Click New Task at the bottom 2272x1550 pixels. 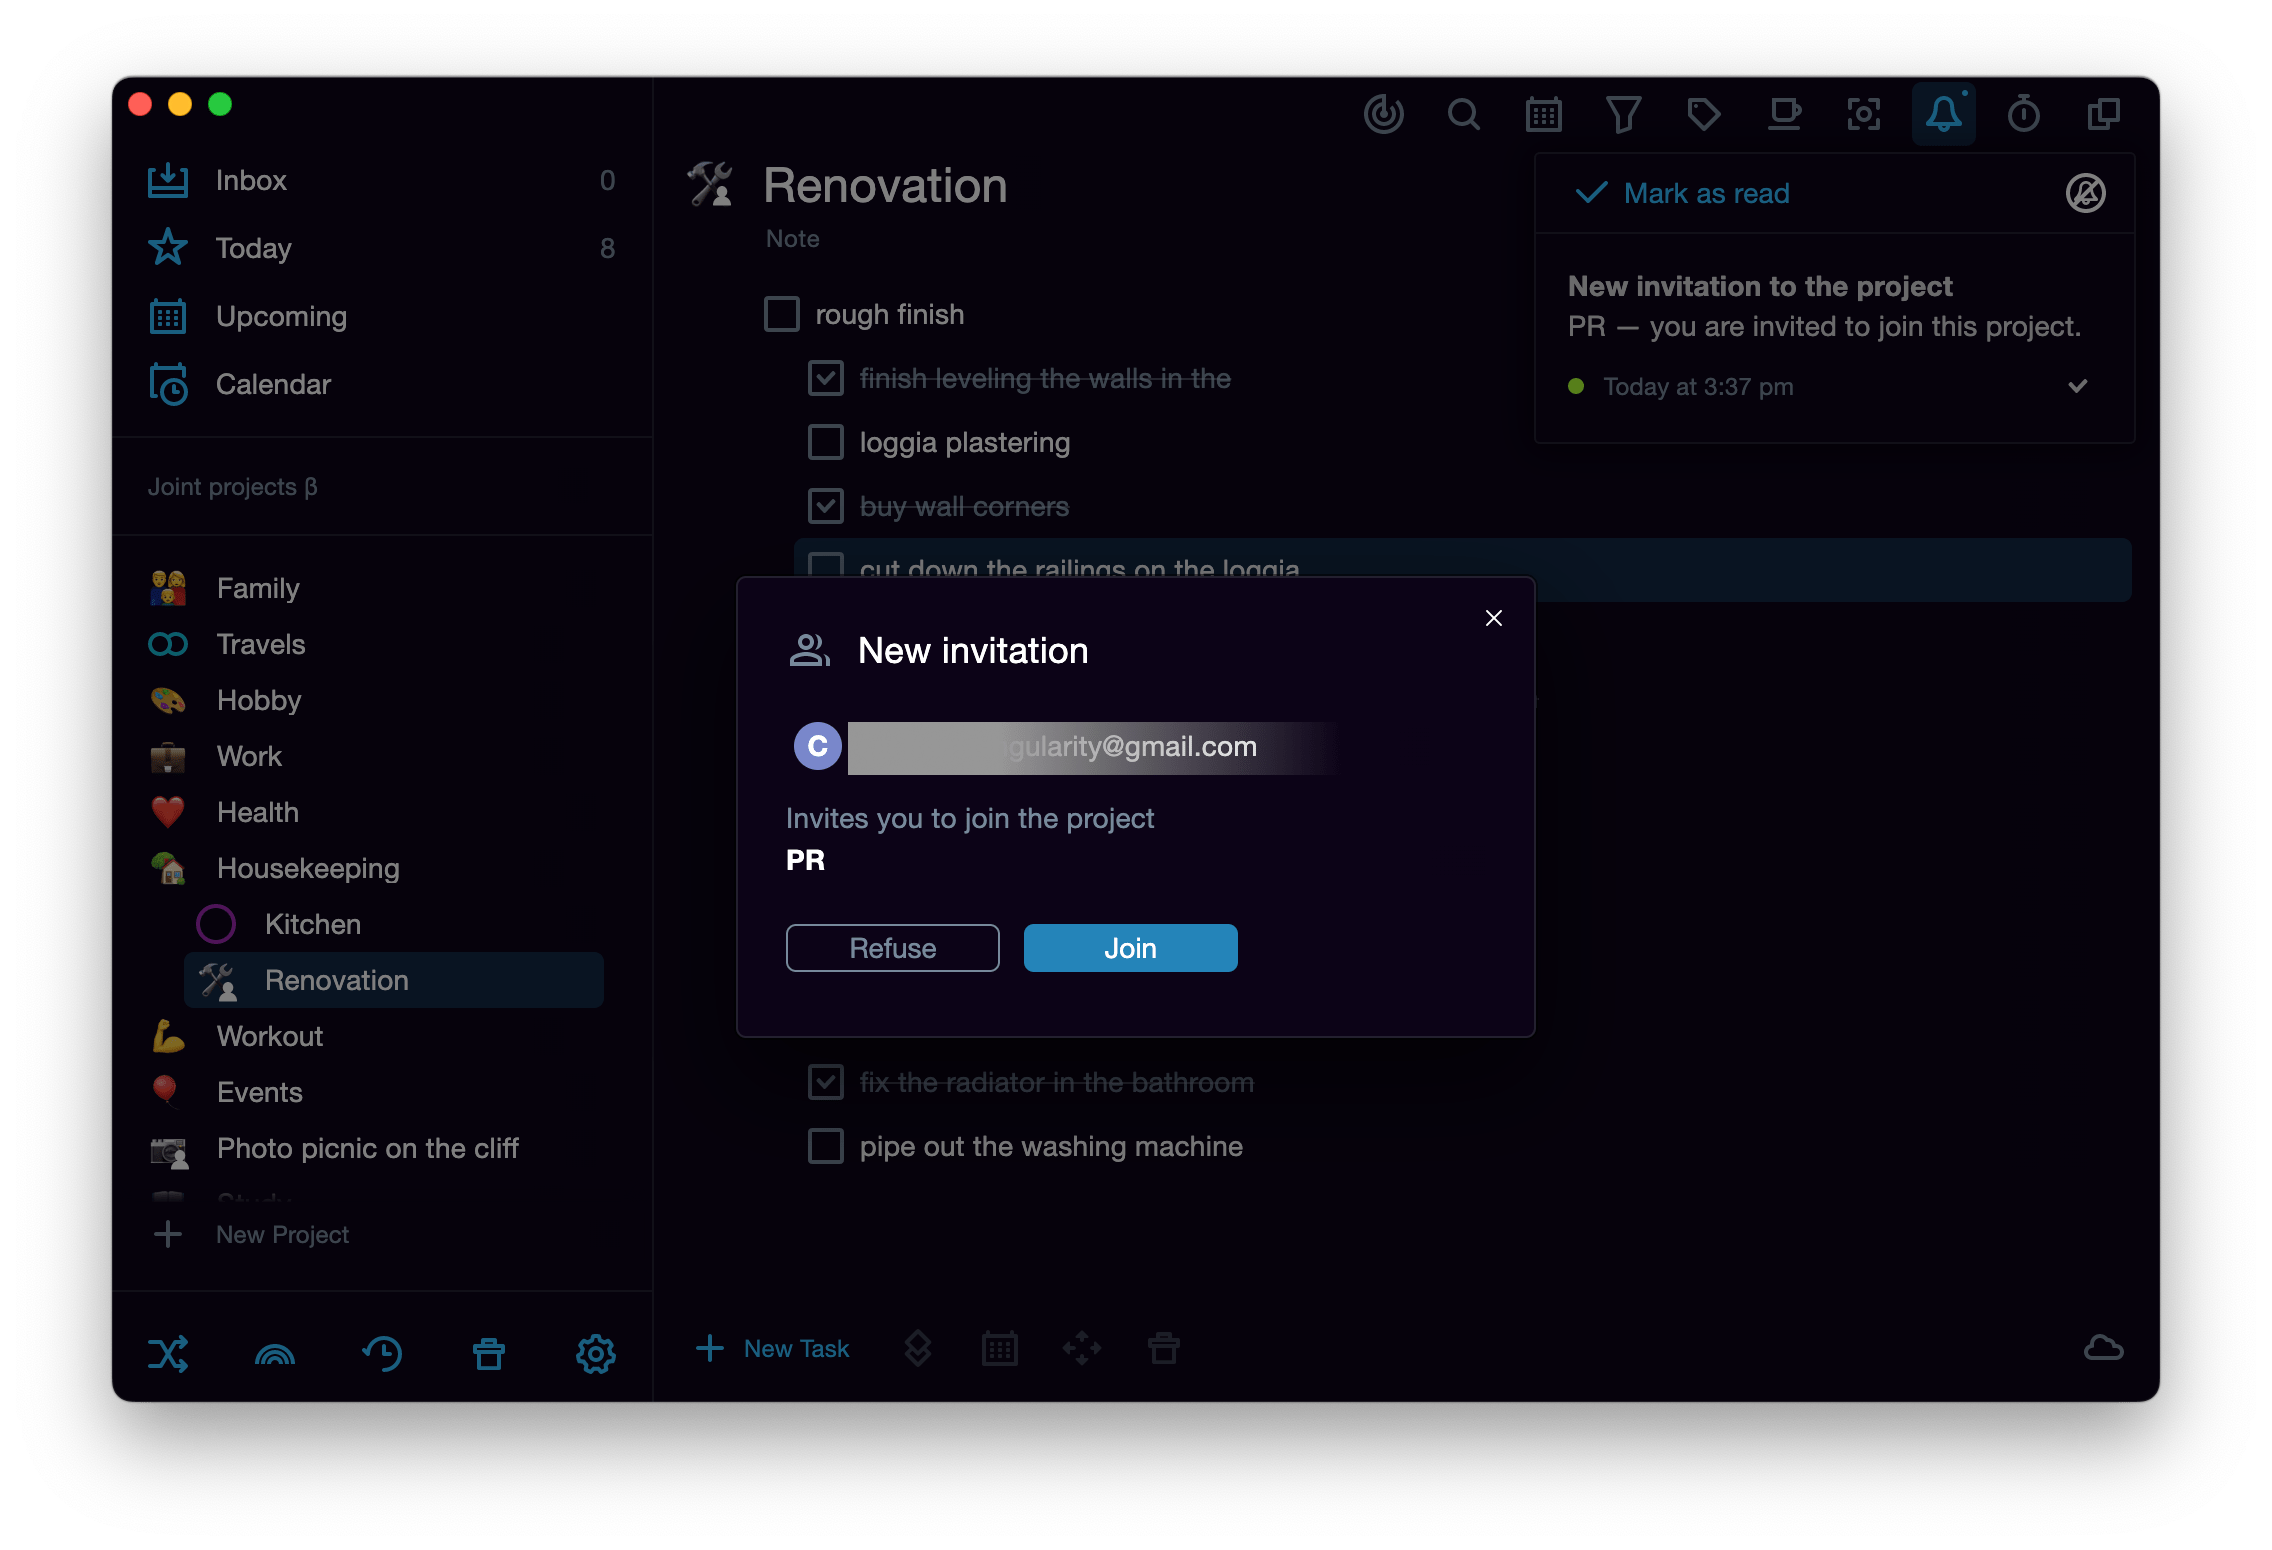click(772, 1348)
